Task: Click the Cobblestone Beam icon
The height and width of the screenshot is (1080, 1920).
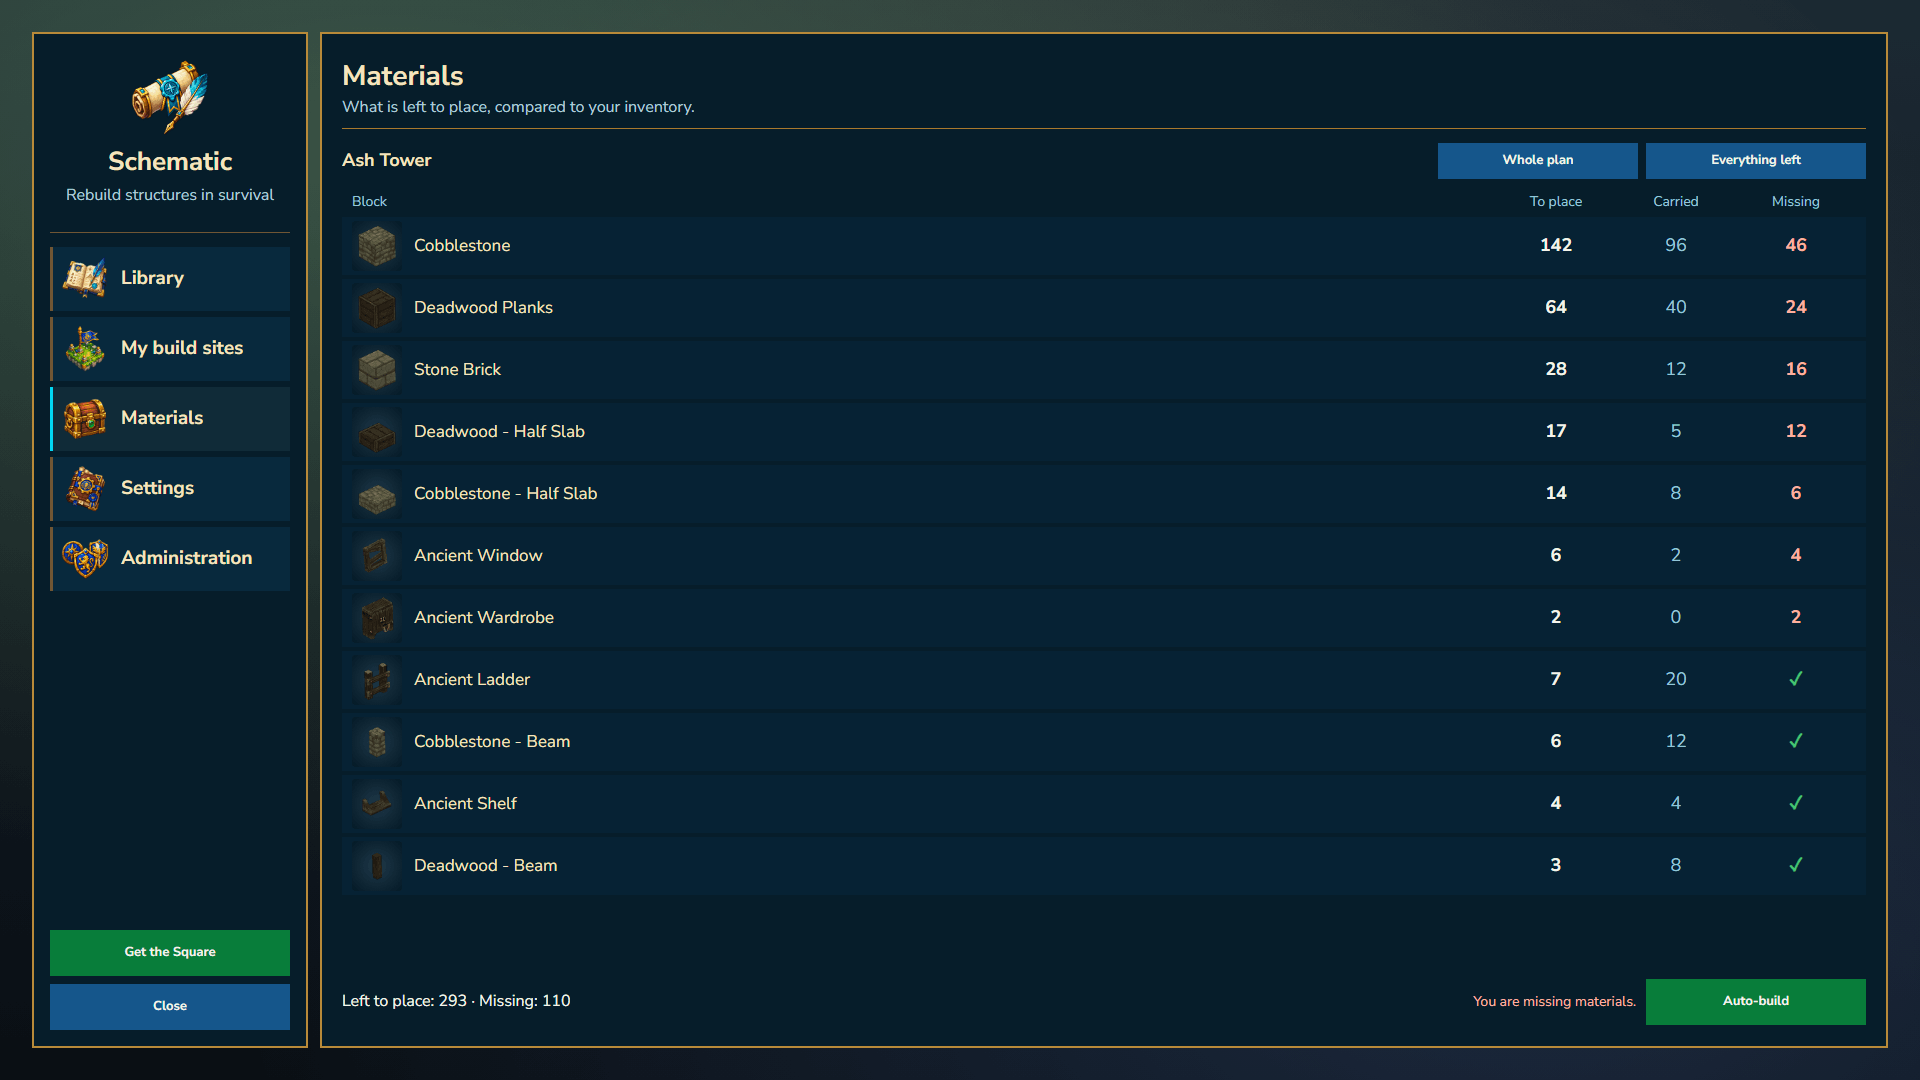Action: coord(377,742)
